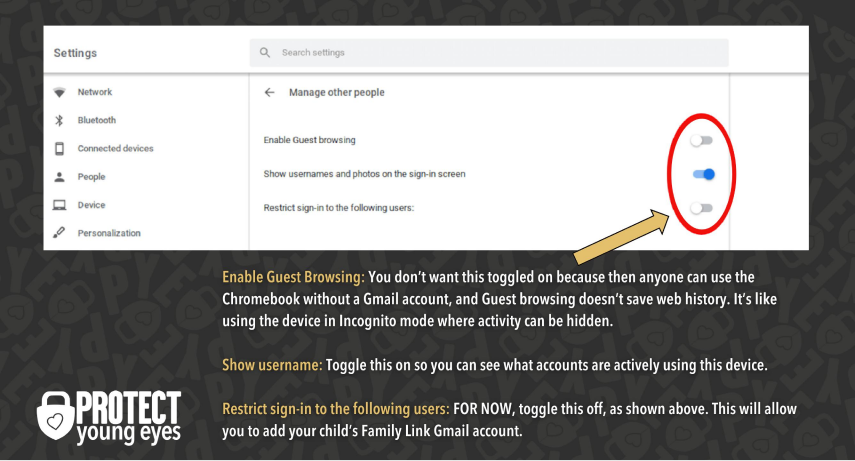The height and width of the screenshot is (461, 855).
Task: Click the Connected devices phone icon
Action: point(59,148)
